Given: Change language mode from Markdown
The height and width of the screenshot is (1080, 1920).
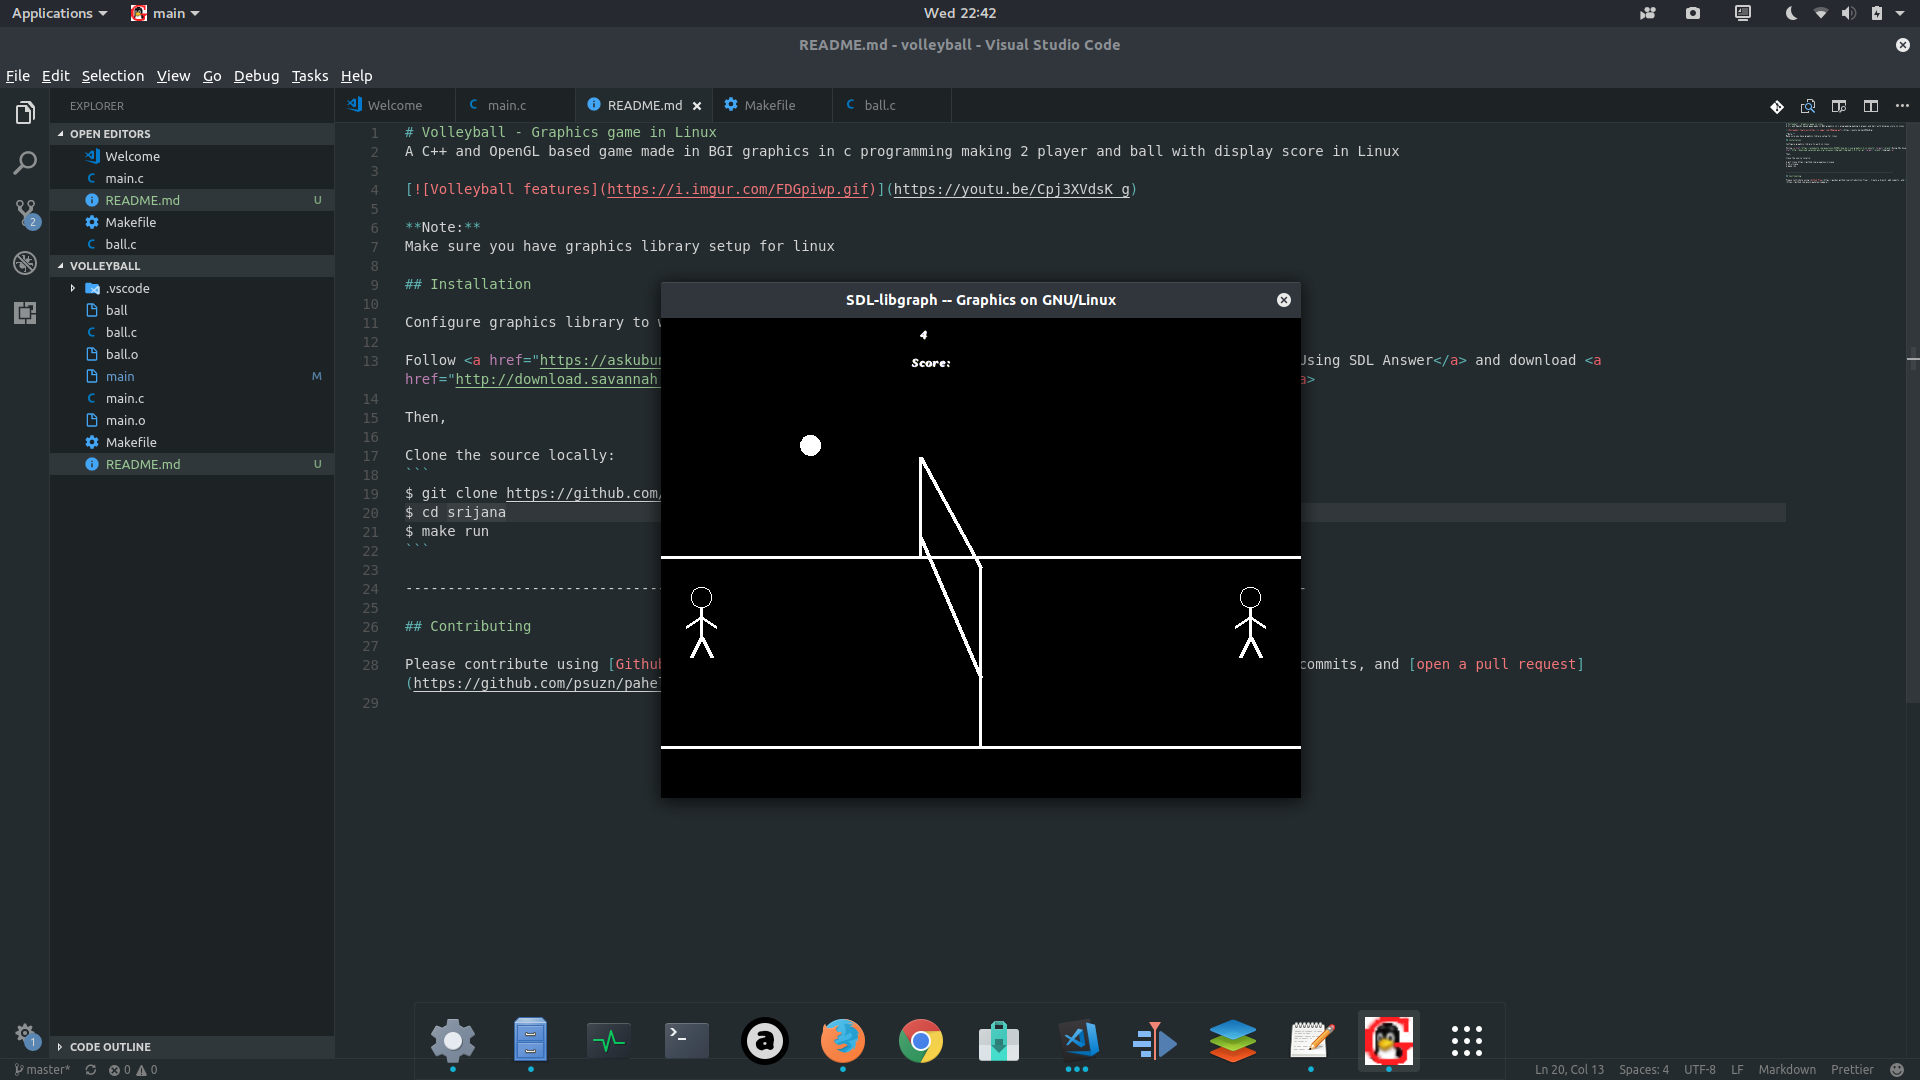Looking at the screenshot, I should [x=1787, y=1070].
